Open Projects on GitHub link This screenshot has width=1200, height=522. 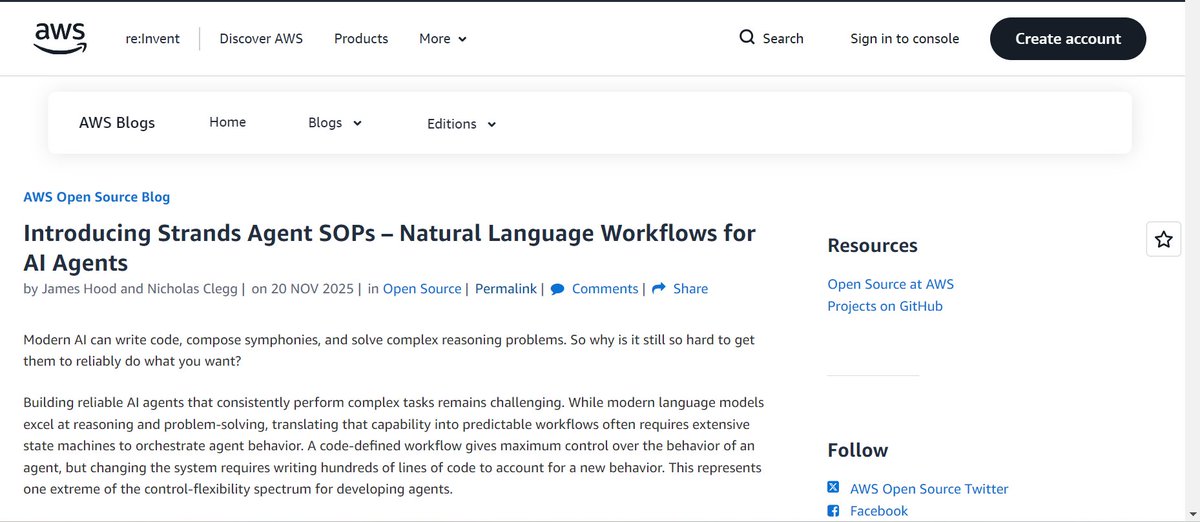(x=885, y=306)
